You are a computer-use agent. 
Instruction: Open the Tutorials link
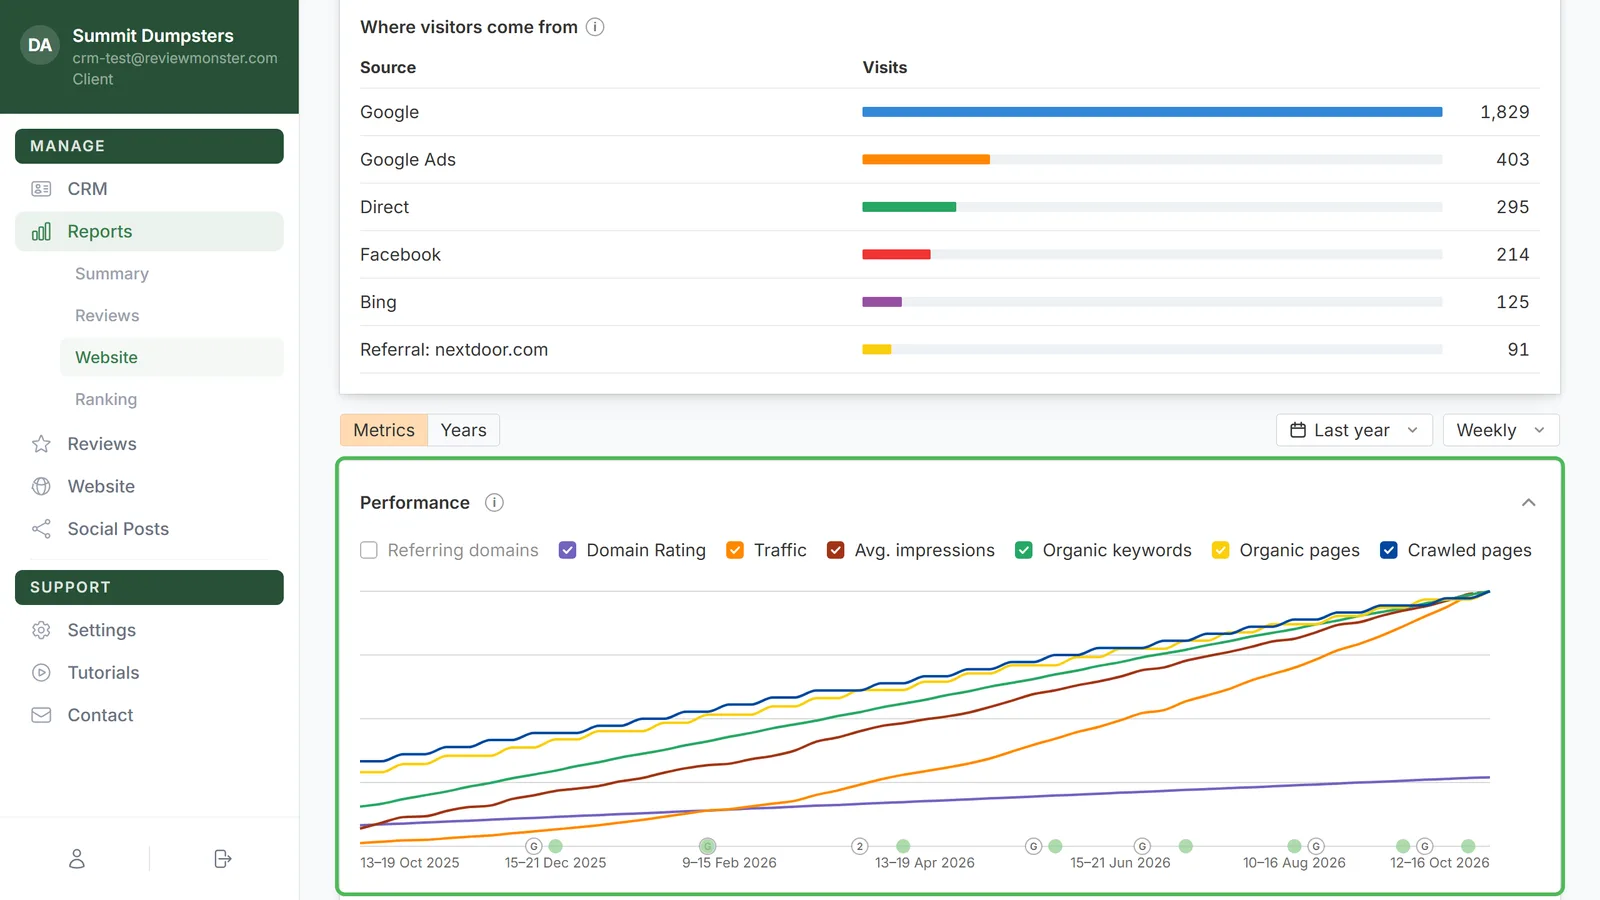[x=103, y=673]
